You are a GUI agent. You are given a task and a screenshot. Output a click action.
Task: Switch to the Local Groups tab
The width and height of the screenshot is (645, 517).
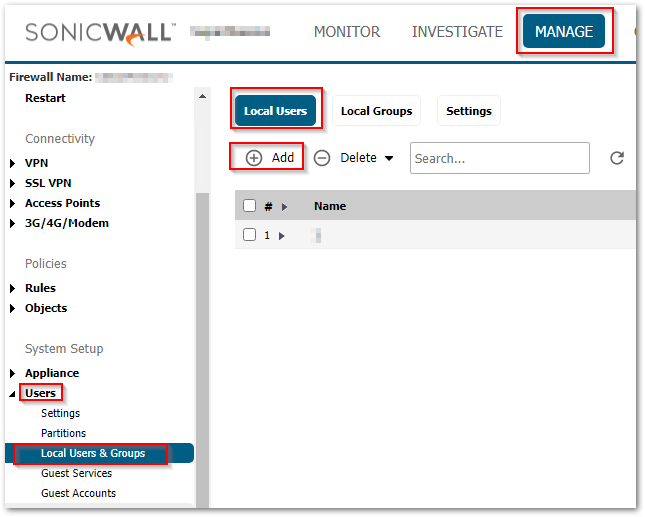pyautogui.click(x=376, y=111)
